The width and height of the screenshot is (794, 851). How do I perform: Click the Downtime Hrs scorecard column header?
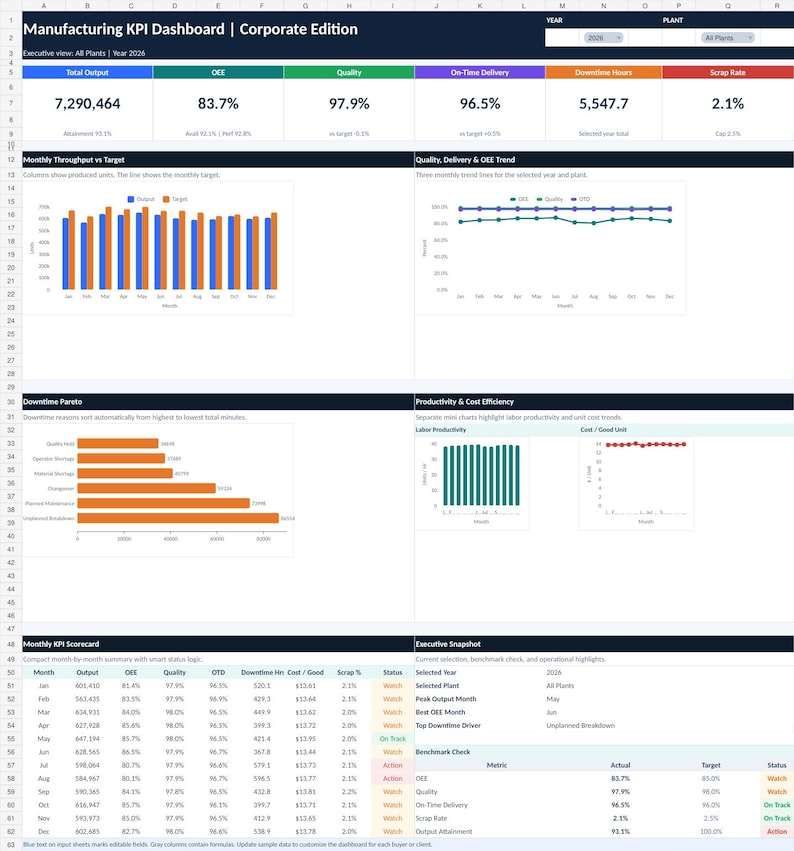coord(262,672)
